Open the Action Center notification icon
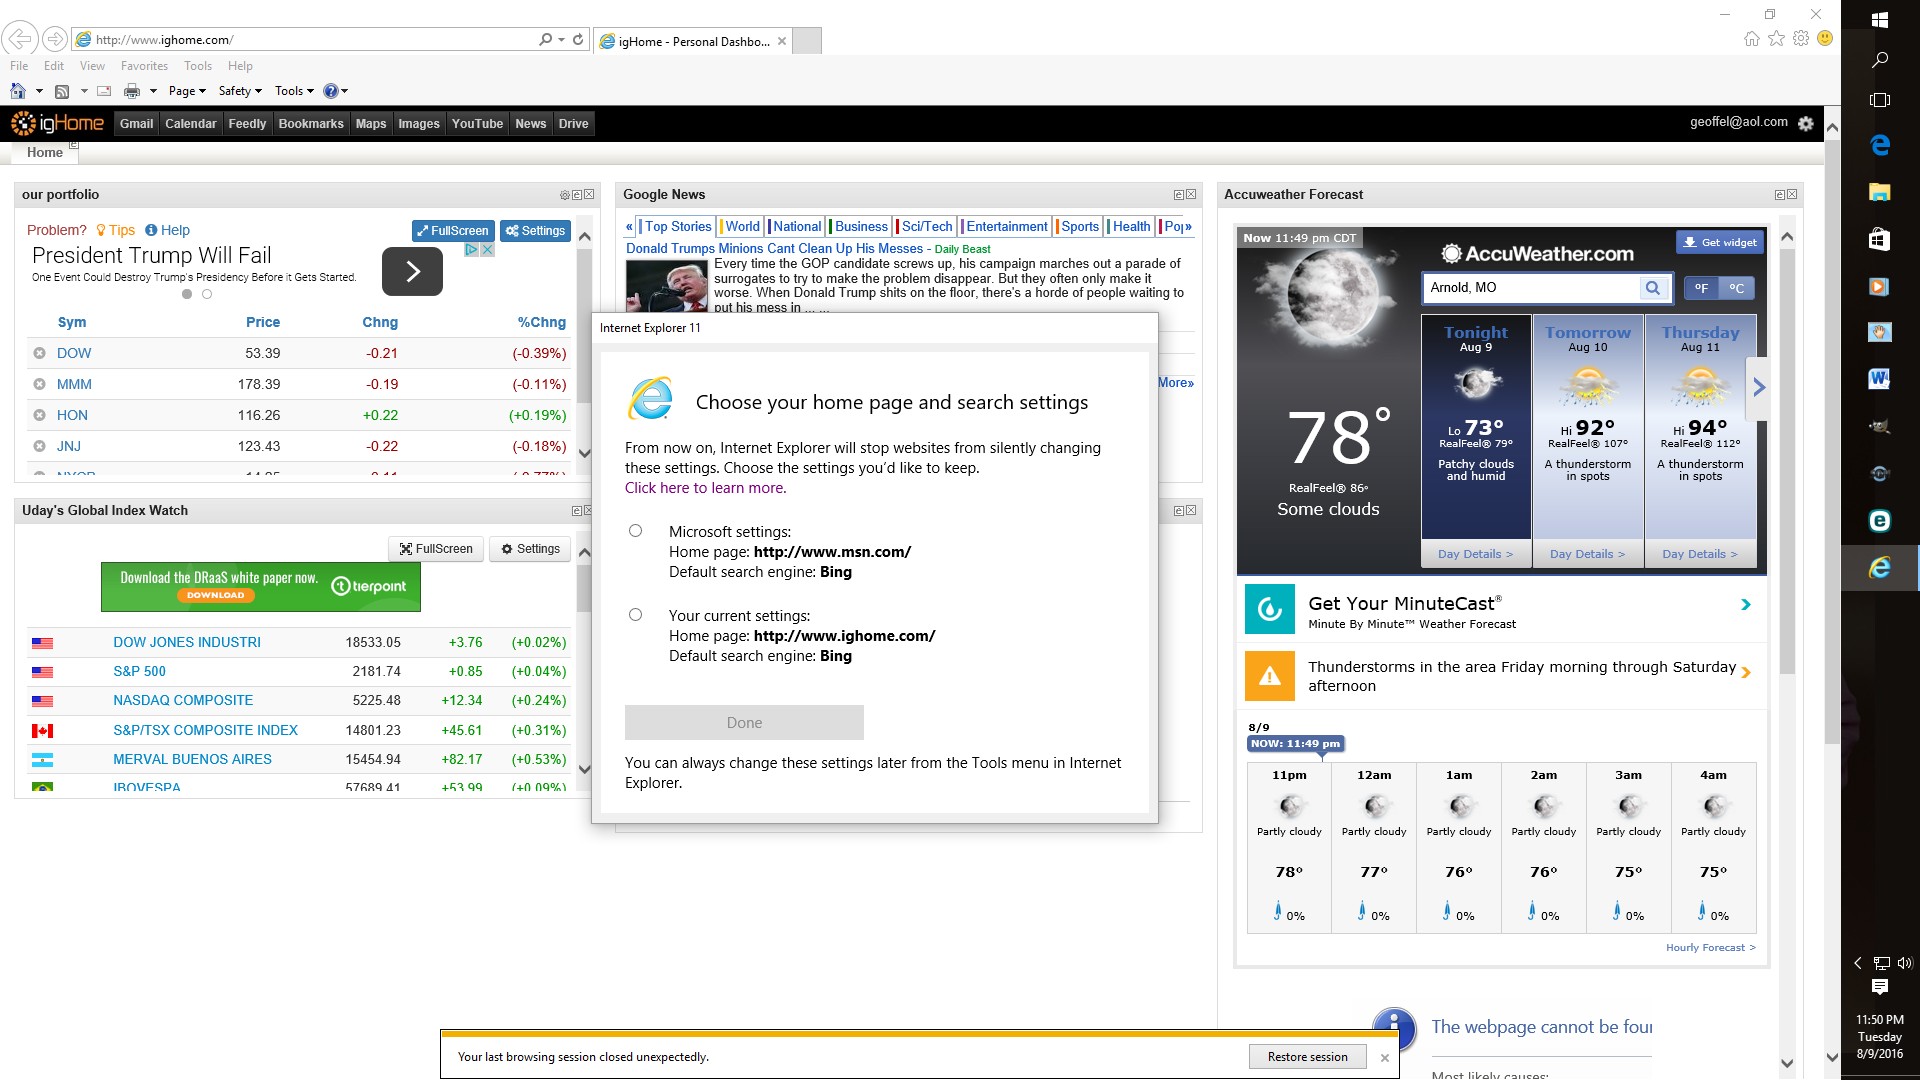This screenshot has height=1080, width=1920. point(1879,987)
